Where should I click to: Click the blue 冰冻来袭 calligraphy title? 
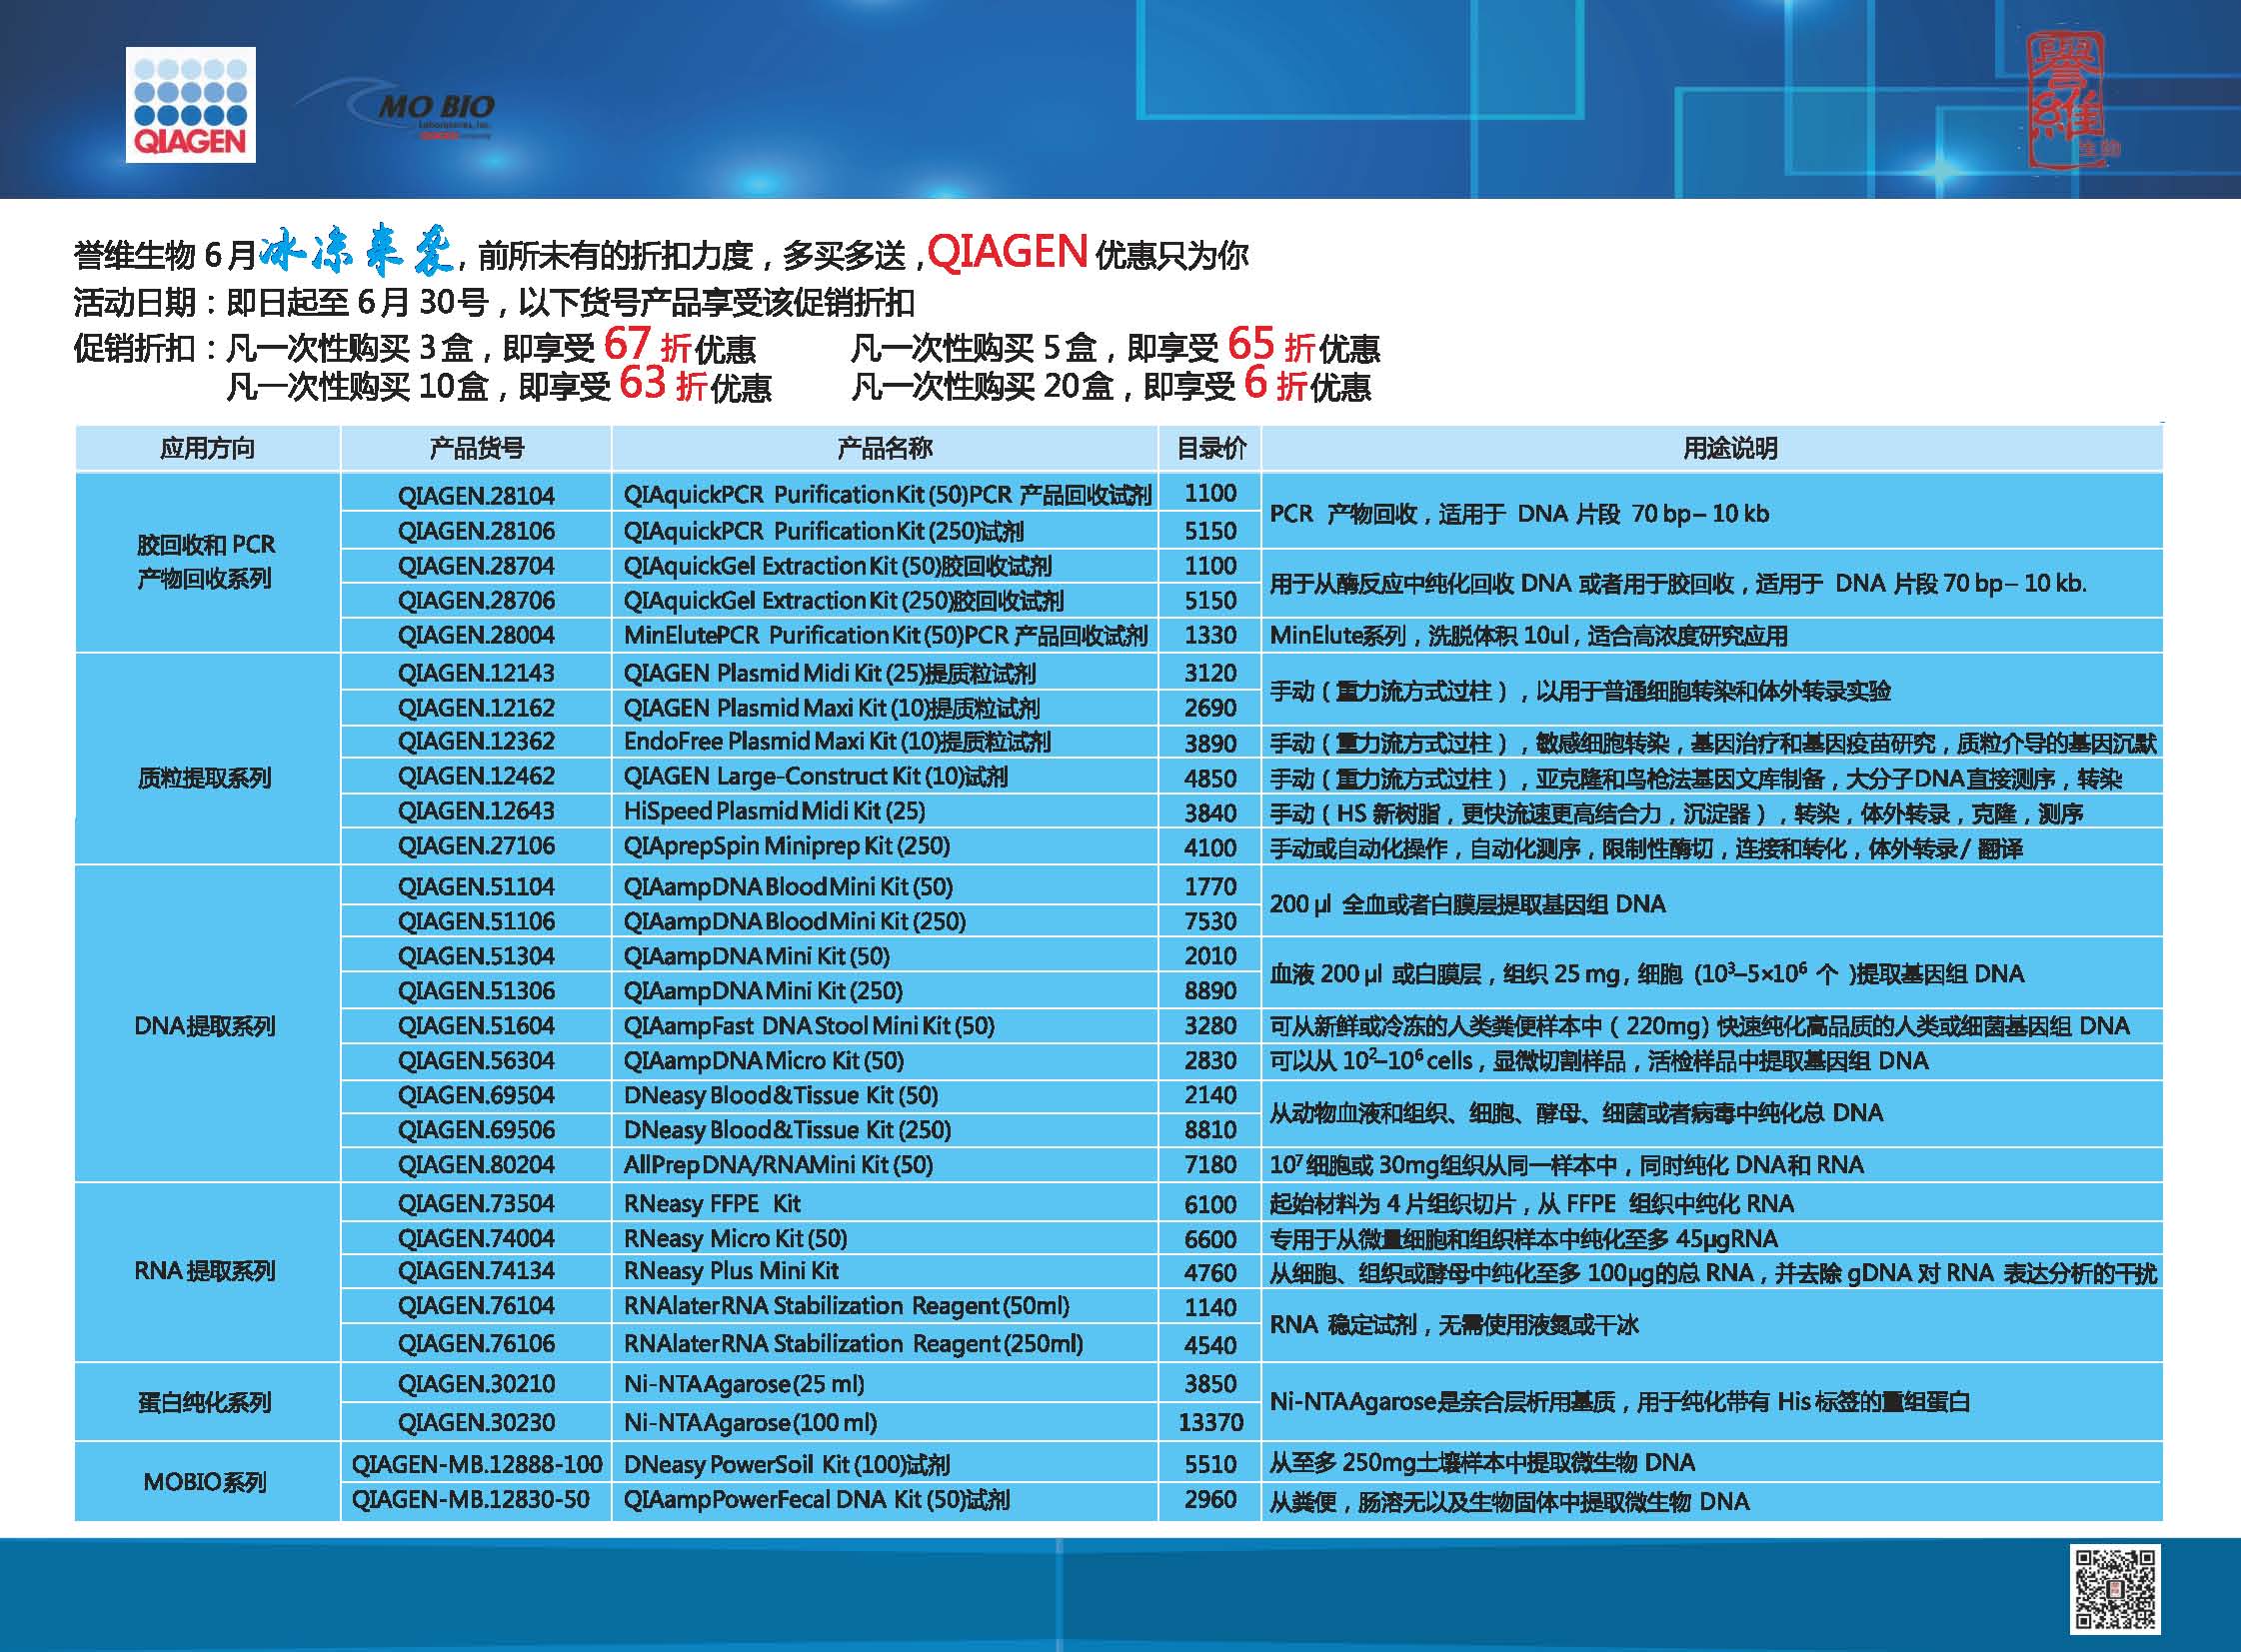point(358,252)
